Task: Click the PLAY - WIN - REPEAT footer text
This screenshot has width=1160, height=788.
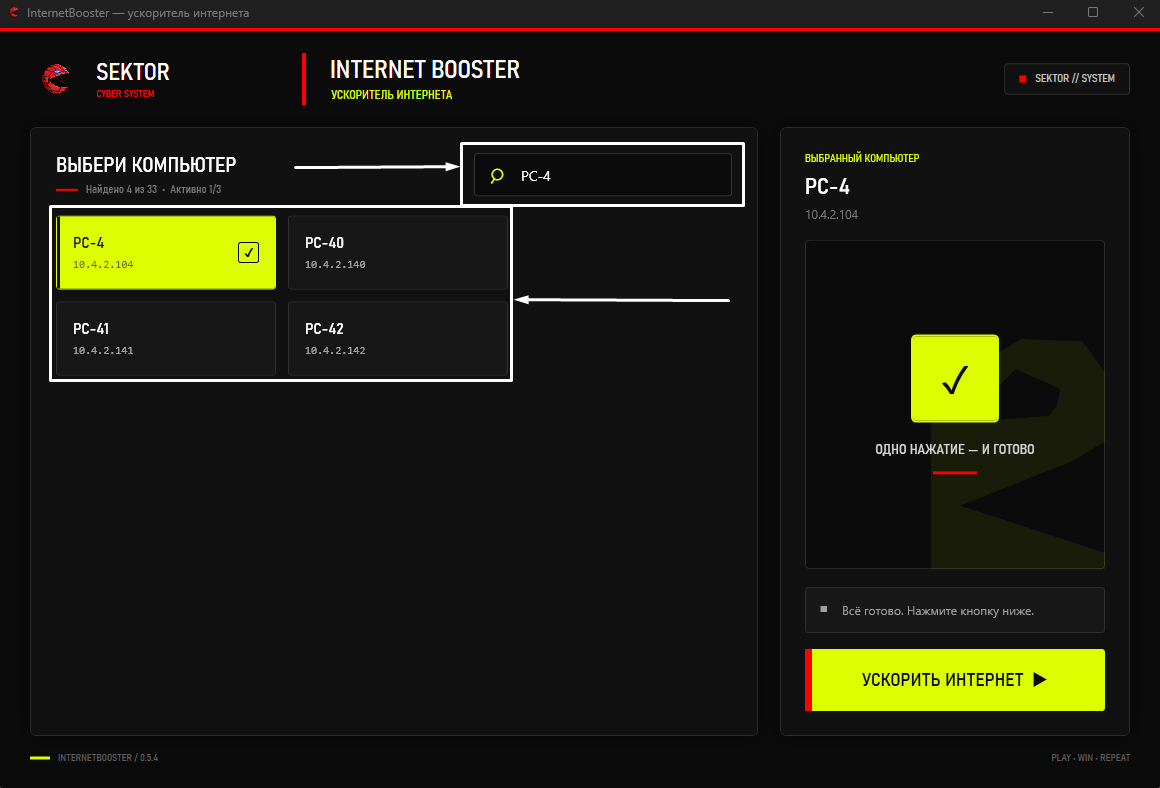Action: 1090,758
